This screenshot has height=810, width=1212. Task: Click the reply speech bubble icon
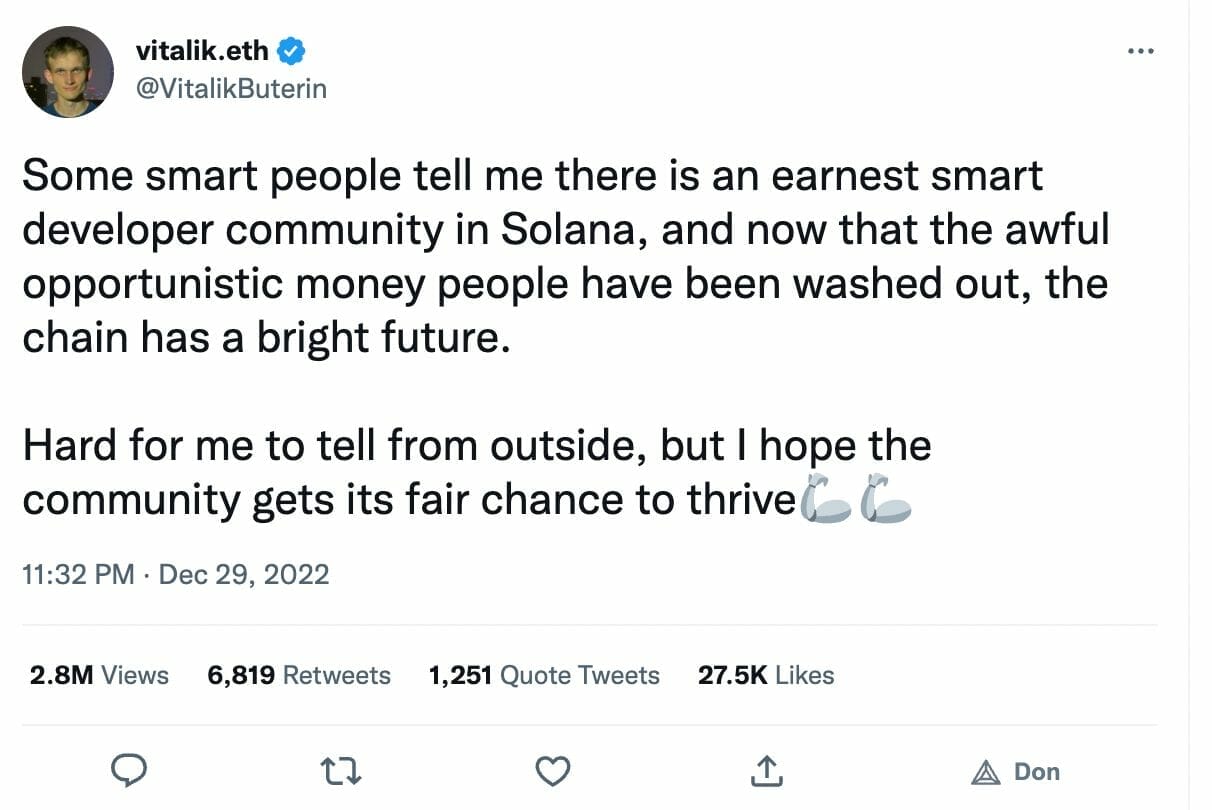pyautogui.click(x=129, y=771)
